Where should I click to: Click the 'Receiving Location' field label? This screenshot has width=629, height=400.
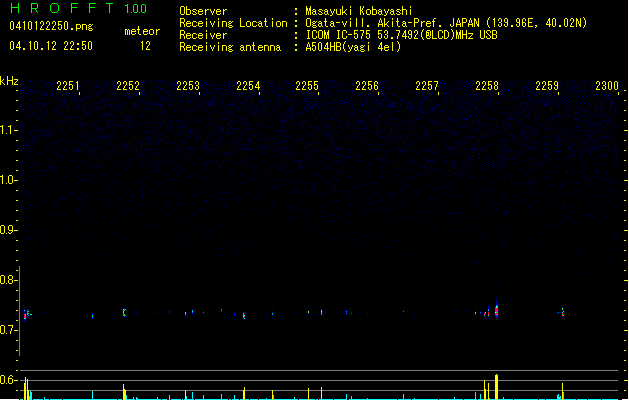[x=233, y=23]
